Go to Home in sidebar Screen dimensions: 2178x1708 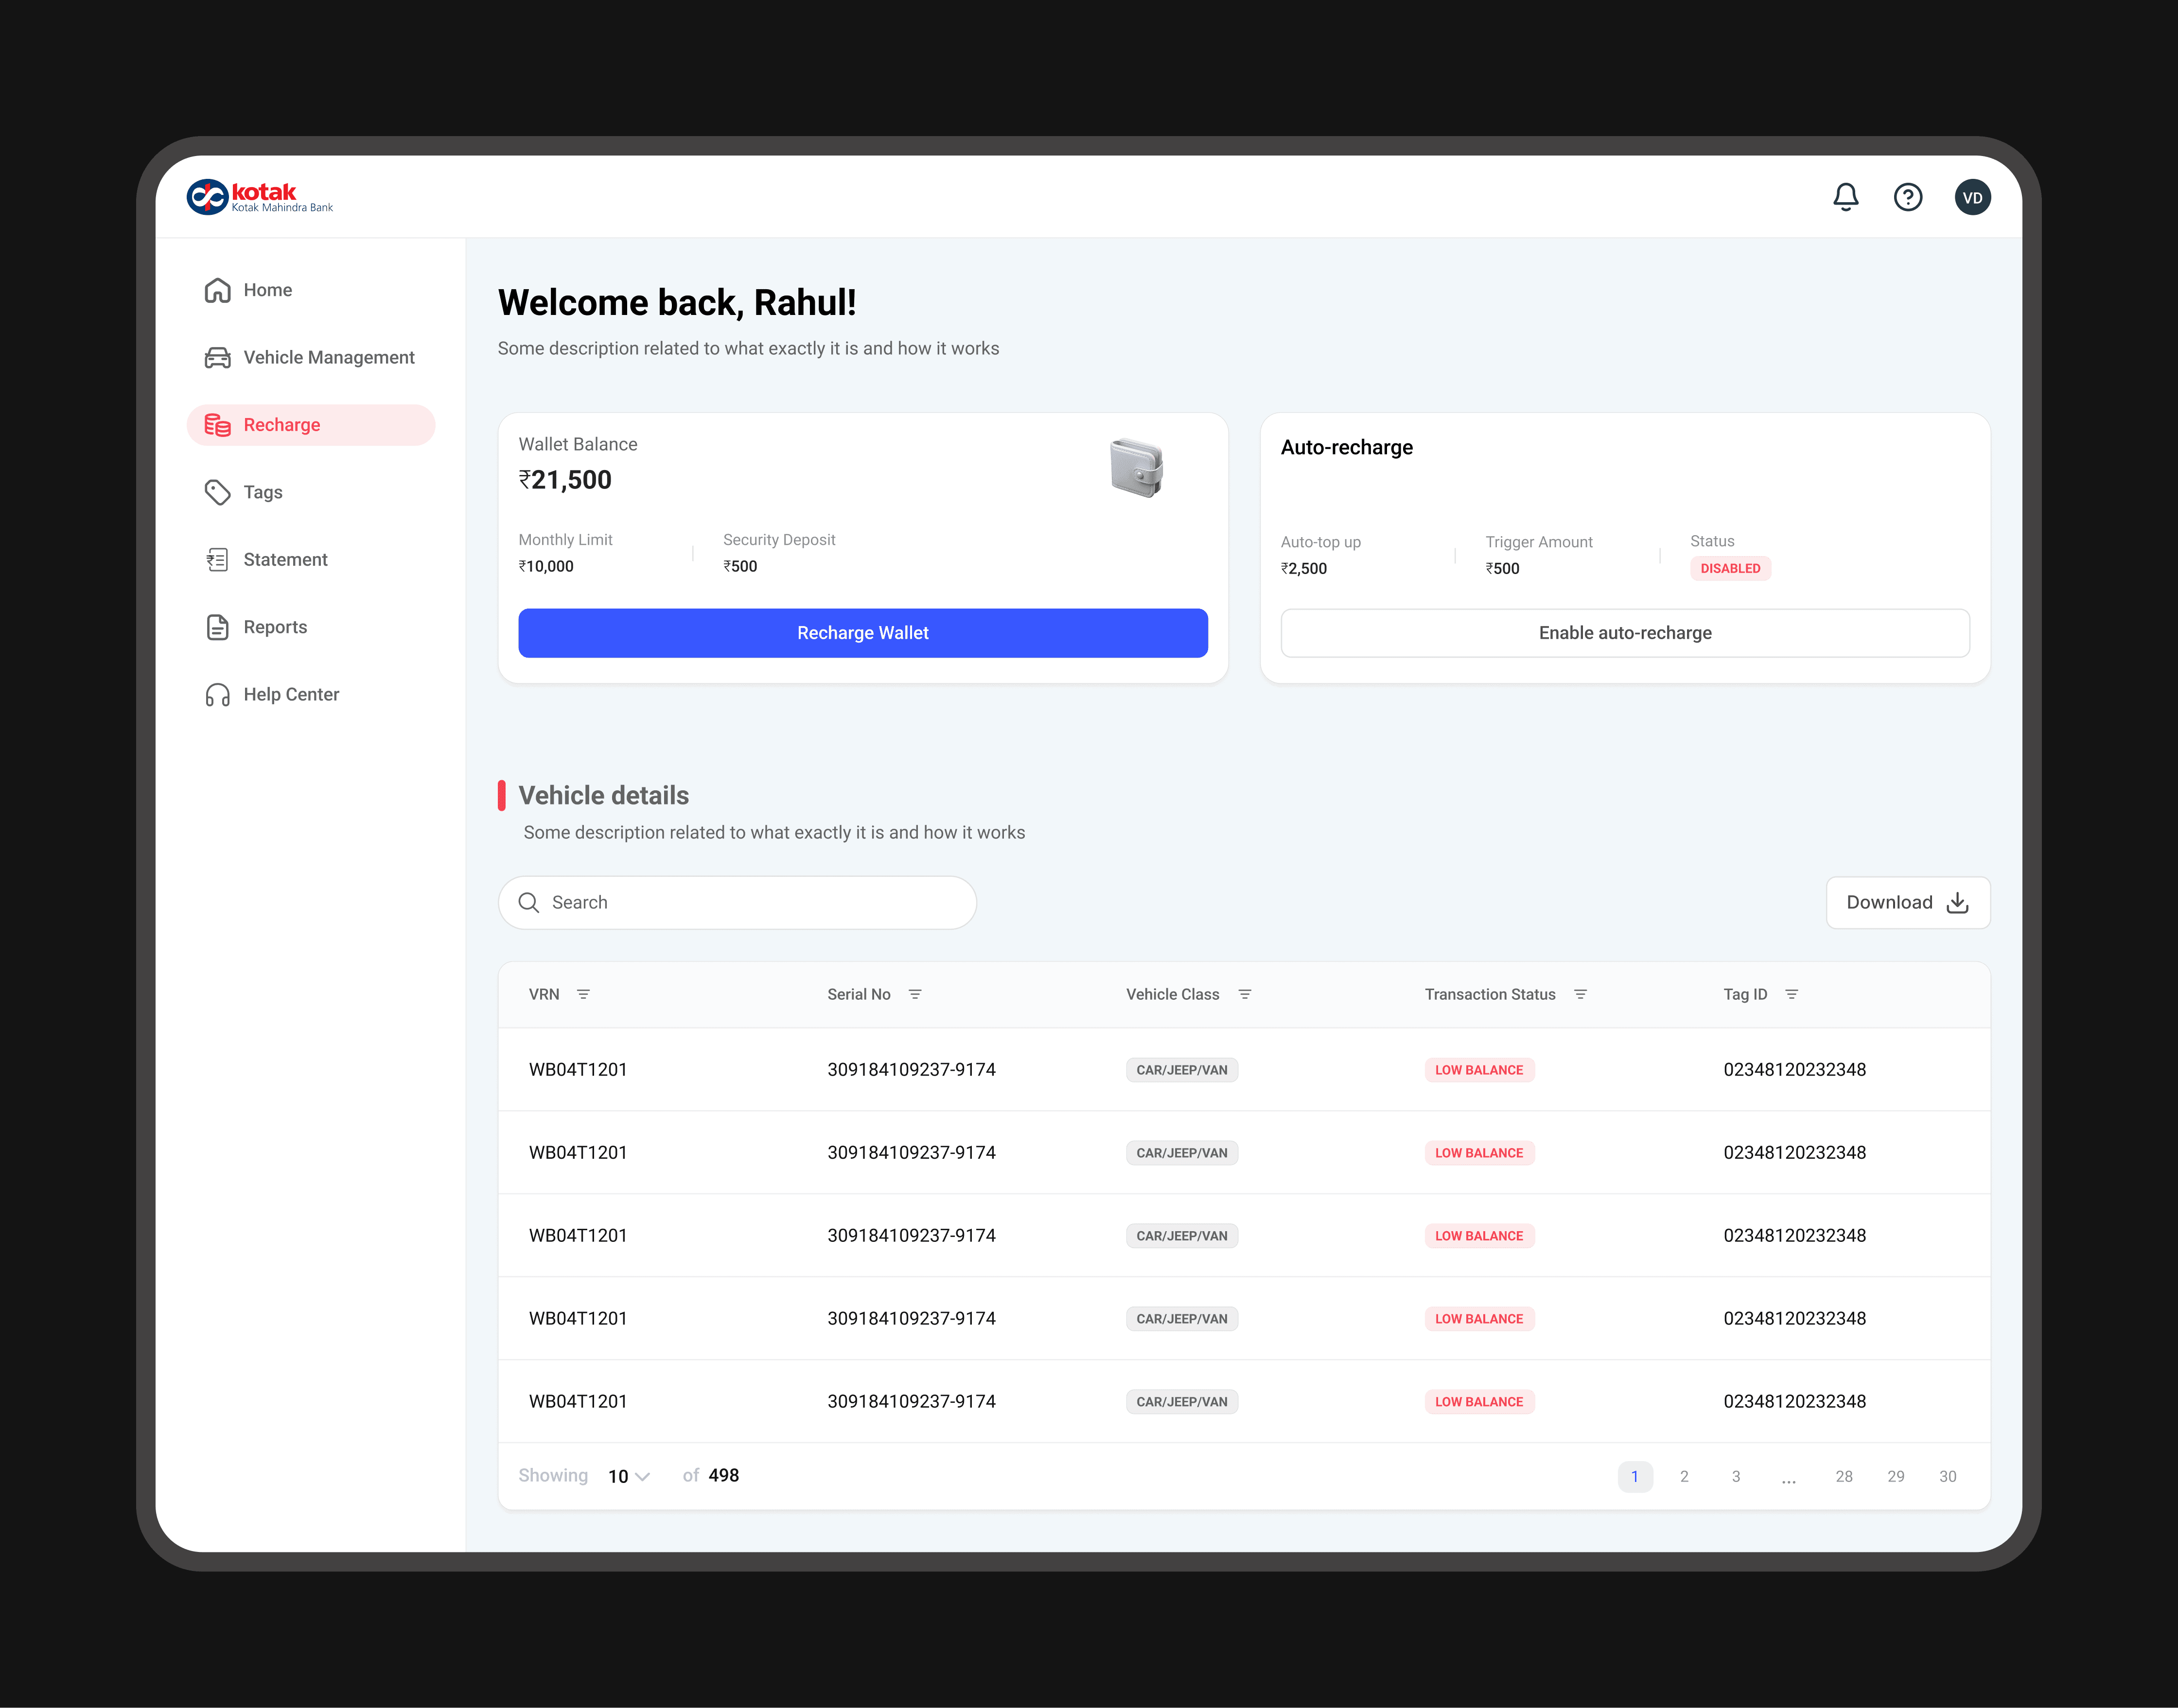coord(267,290)
